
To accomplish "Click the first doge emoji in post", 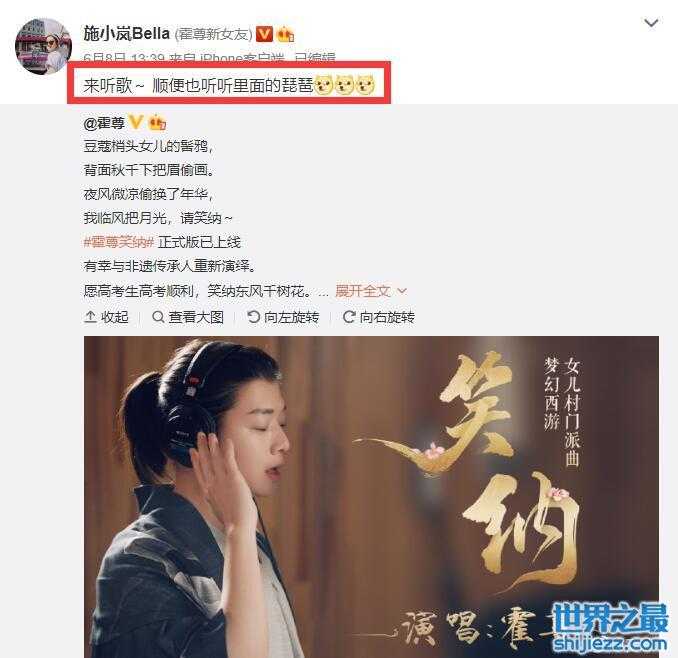I will (x=323, y=85).
